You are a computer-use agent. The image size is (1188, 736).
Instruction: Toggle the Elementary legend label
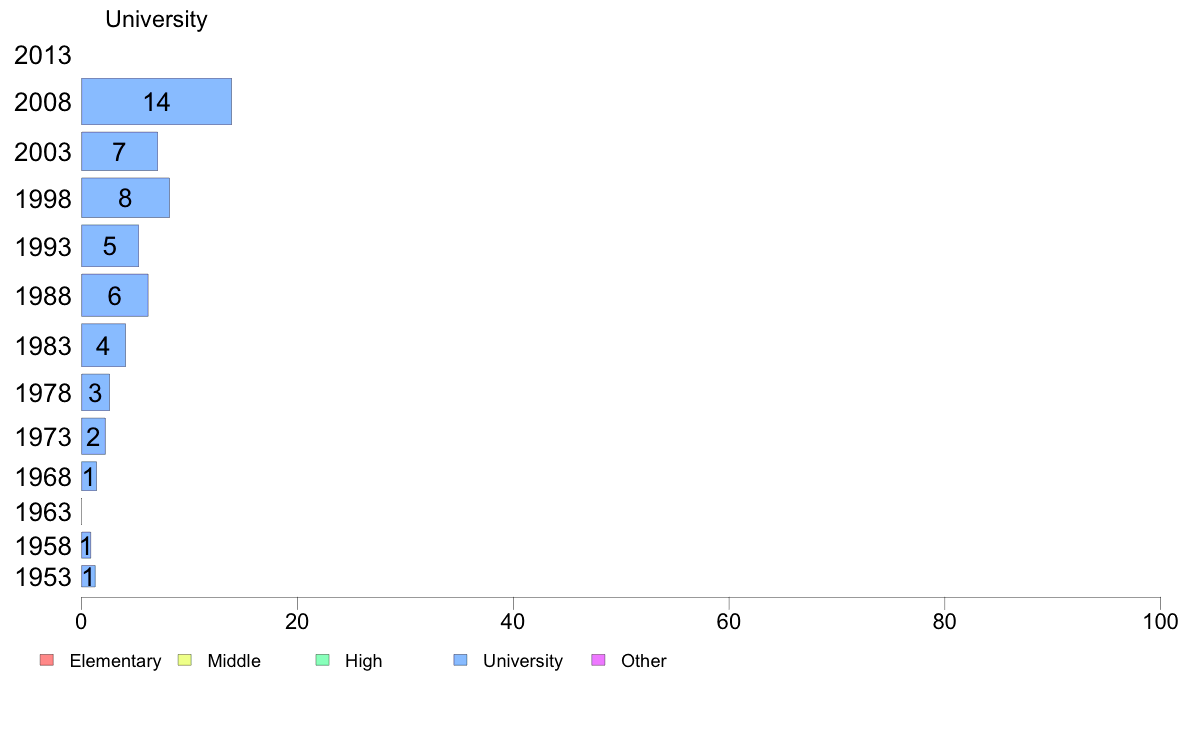click(x=115, y=661)
